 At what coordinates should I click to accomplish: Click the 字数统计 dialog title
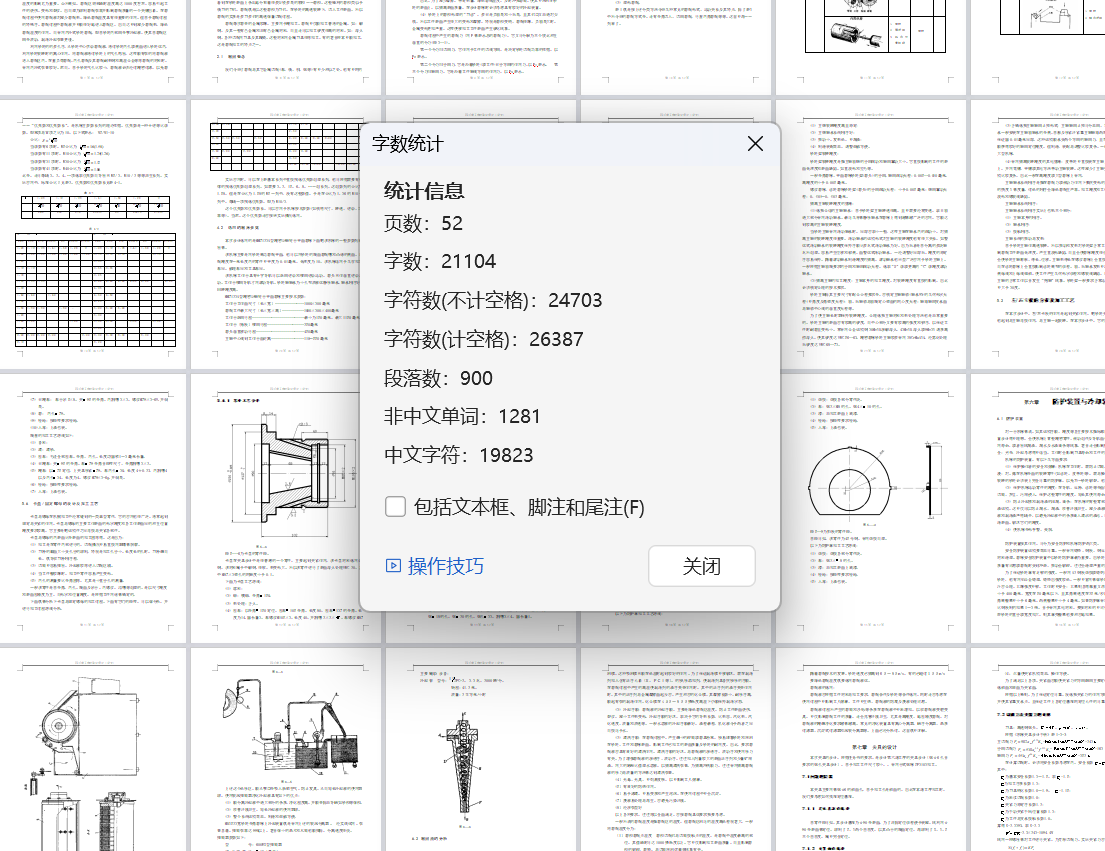click(408, 144)
